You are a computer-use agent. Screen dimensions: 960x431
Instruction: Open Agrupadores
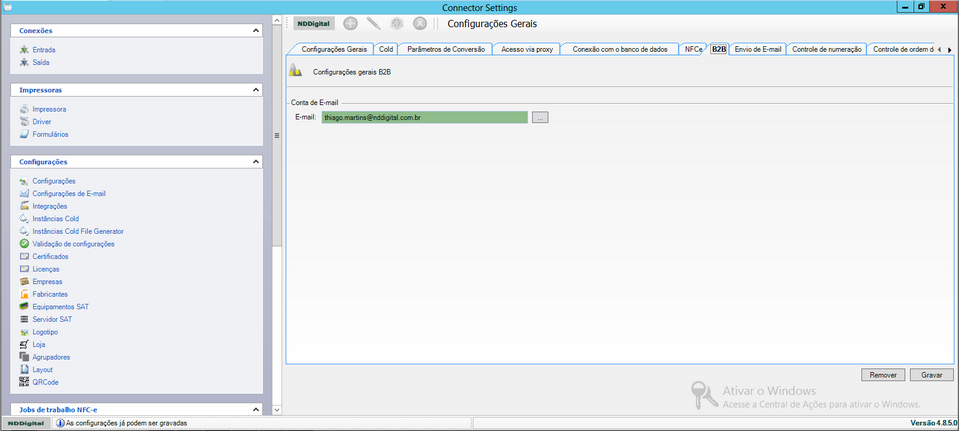click(51, 357)
